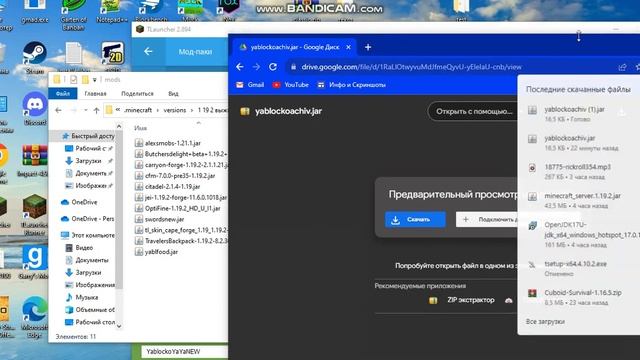640x360 pixels.
Task: Click versions in Explorer breadcrumb
Action: click(x=175, y=110)
